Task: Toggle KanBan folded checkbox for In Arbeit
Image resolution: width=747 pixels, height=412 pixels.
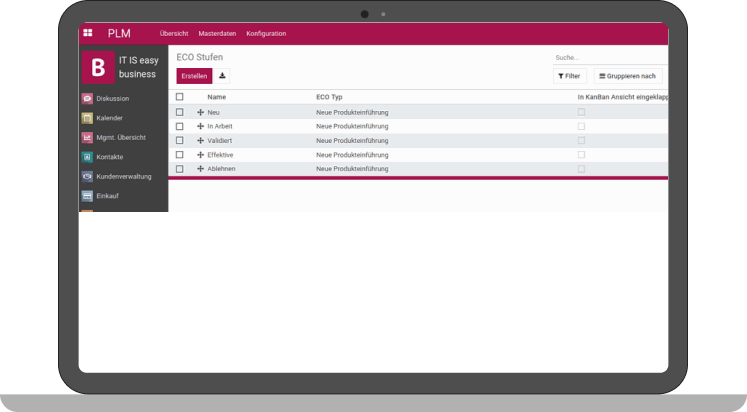Action: [x=582, y=126]
